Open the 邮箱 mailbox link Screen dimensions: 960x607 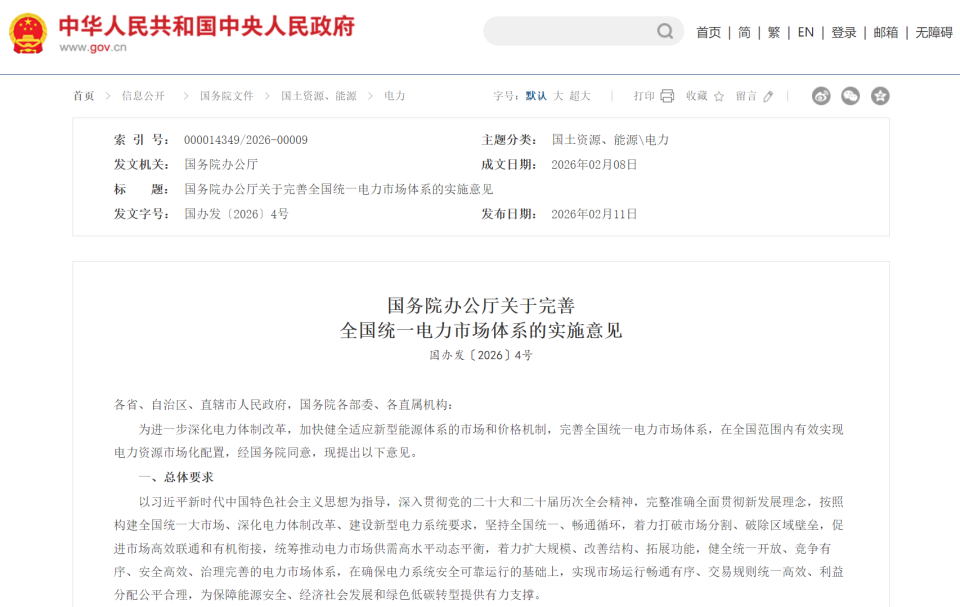point(884,31)
